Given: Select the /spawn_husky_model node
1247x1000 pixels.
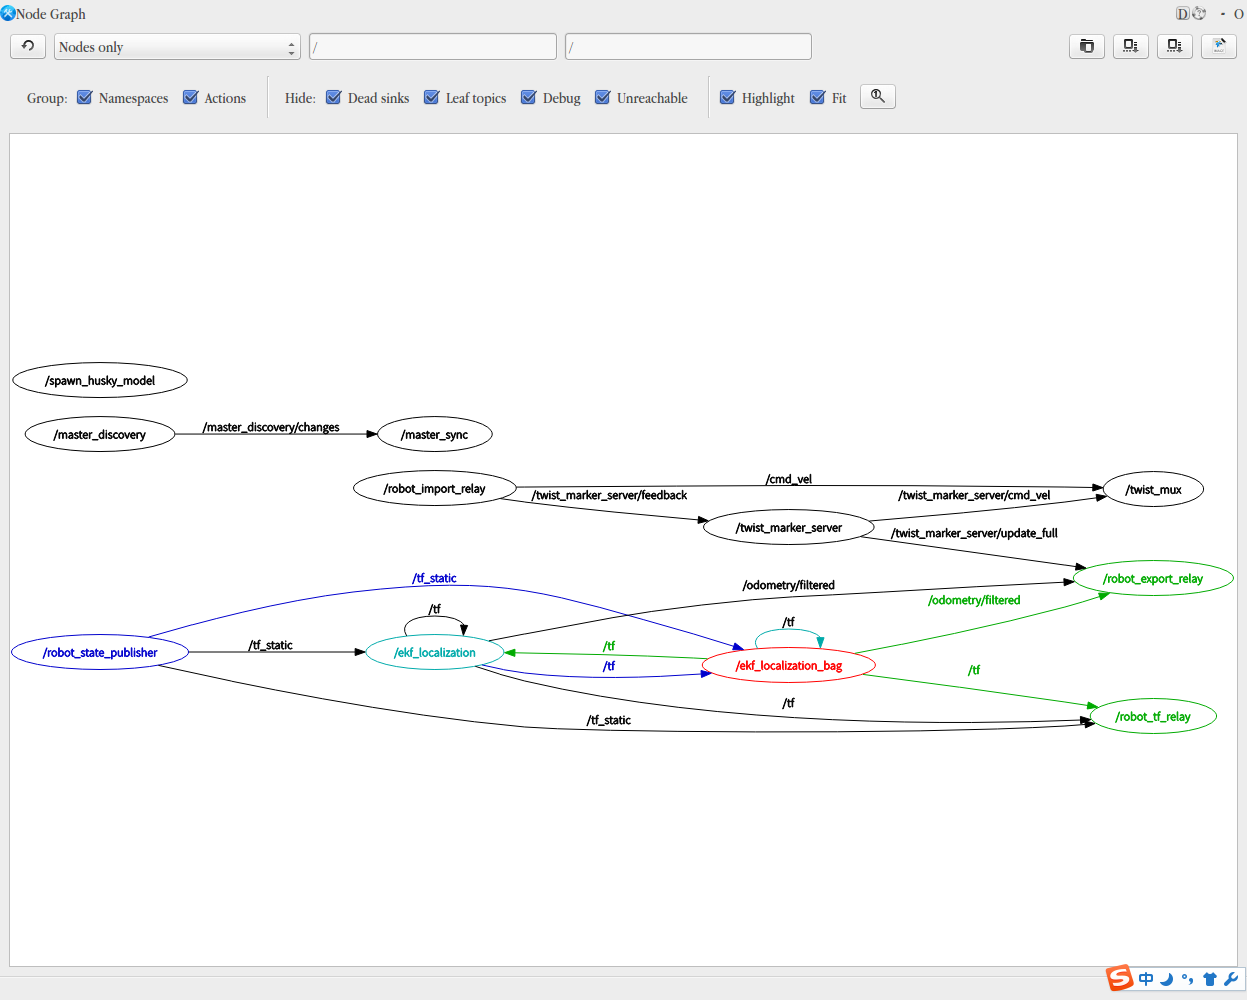Looking at the screenshot, I should [x=100, y=380].
